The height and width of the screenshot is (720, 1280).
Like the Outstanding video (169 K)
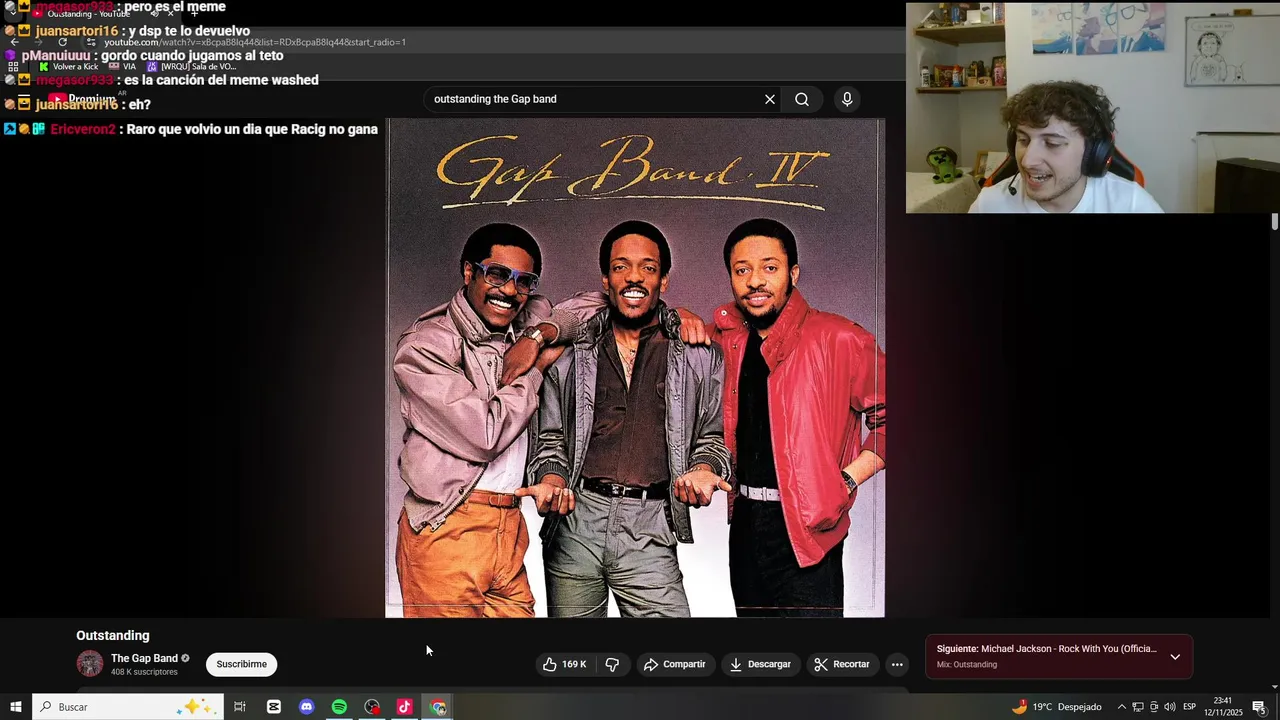click(565, 664)
